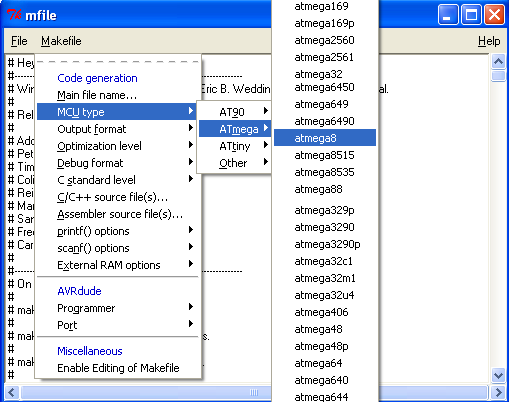The width and height of the screenshot is (509, 402).
Task: Select atmega8515 MCU
Action: tap(325, 155)
